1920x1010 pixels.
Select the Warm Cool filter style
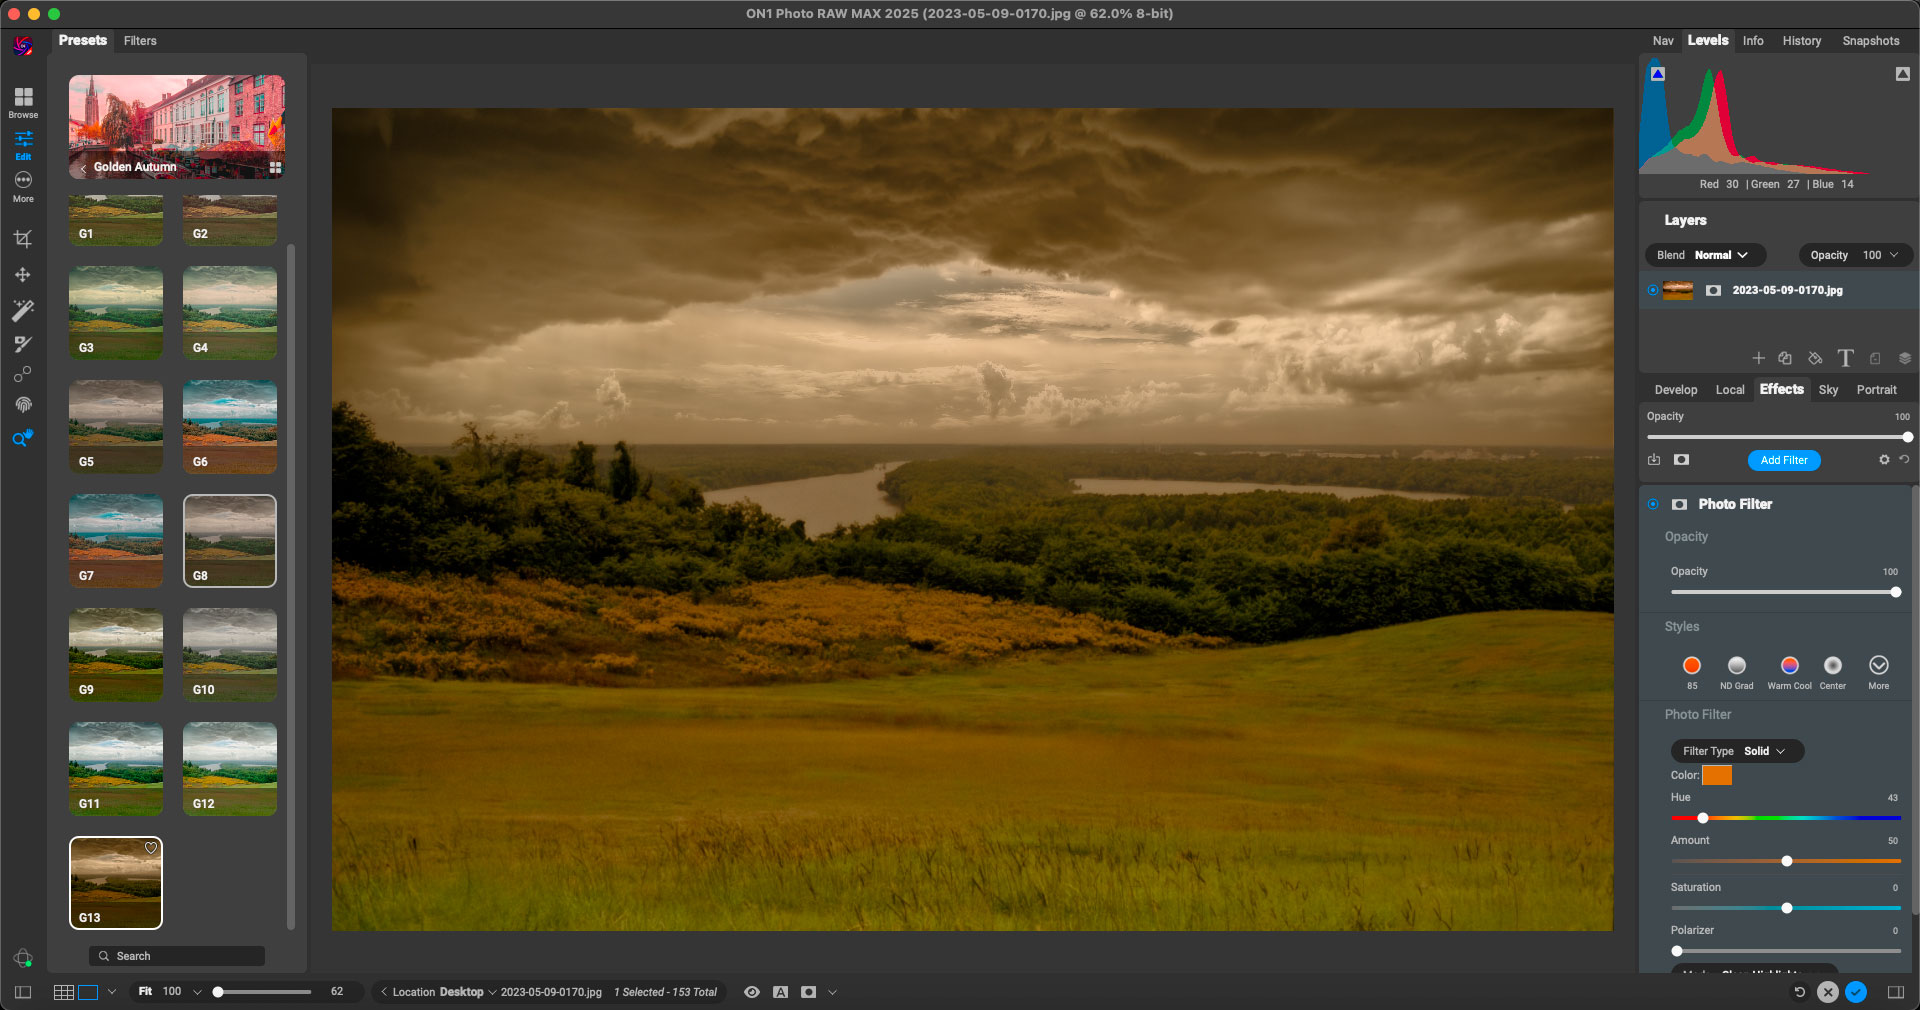tap(1789, 667)
